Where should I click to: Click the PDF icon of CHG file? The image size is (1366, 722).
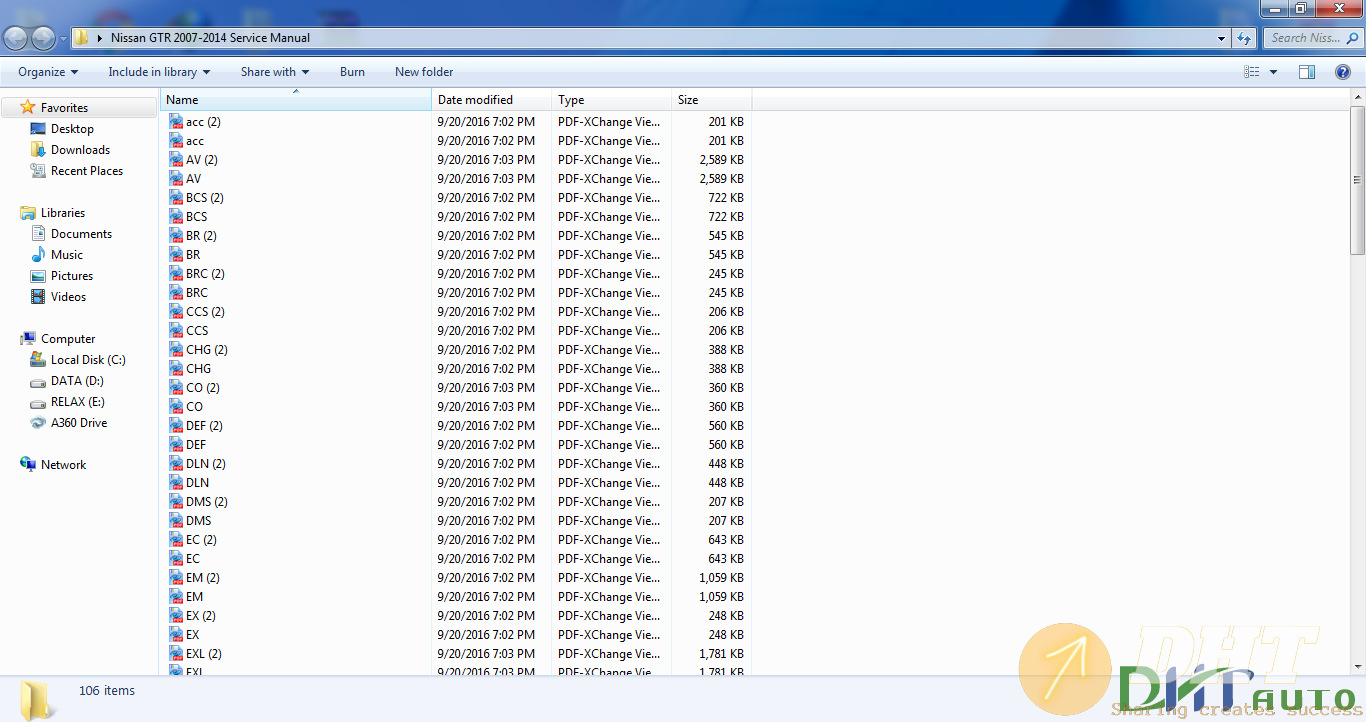[x=176, y=369]
